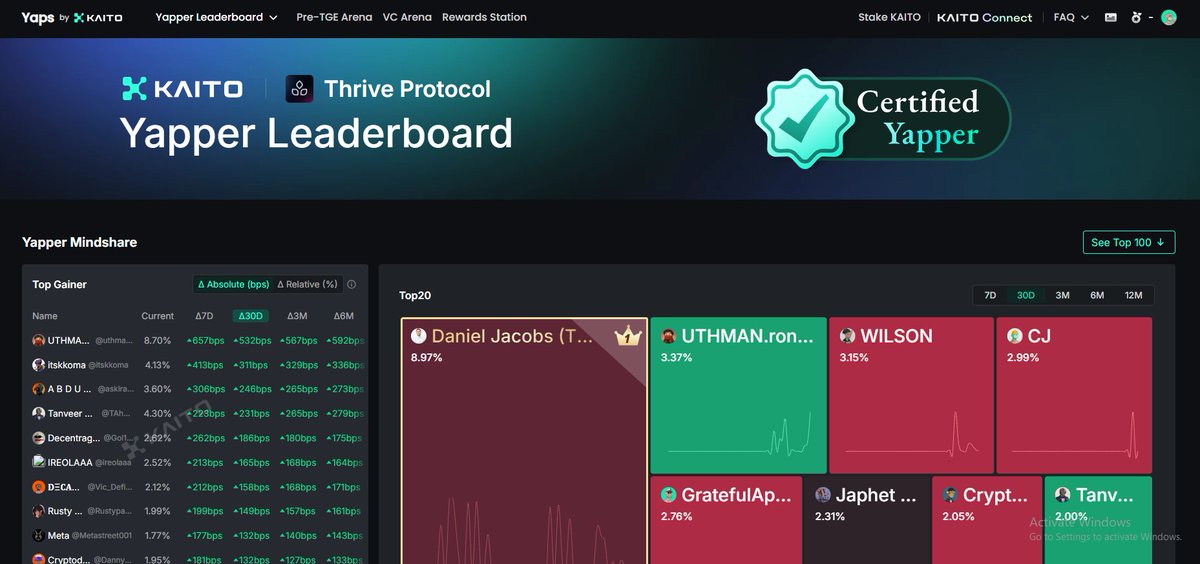Image resolution: width=1200 pixels, height=564 pixels.
Task: Expand the FAQ dropdown menu
Action: coord(1071,17)
